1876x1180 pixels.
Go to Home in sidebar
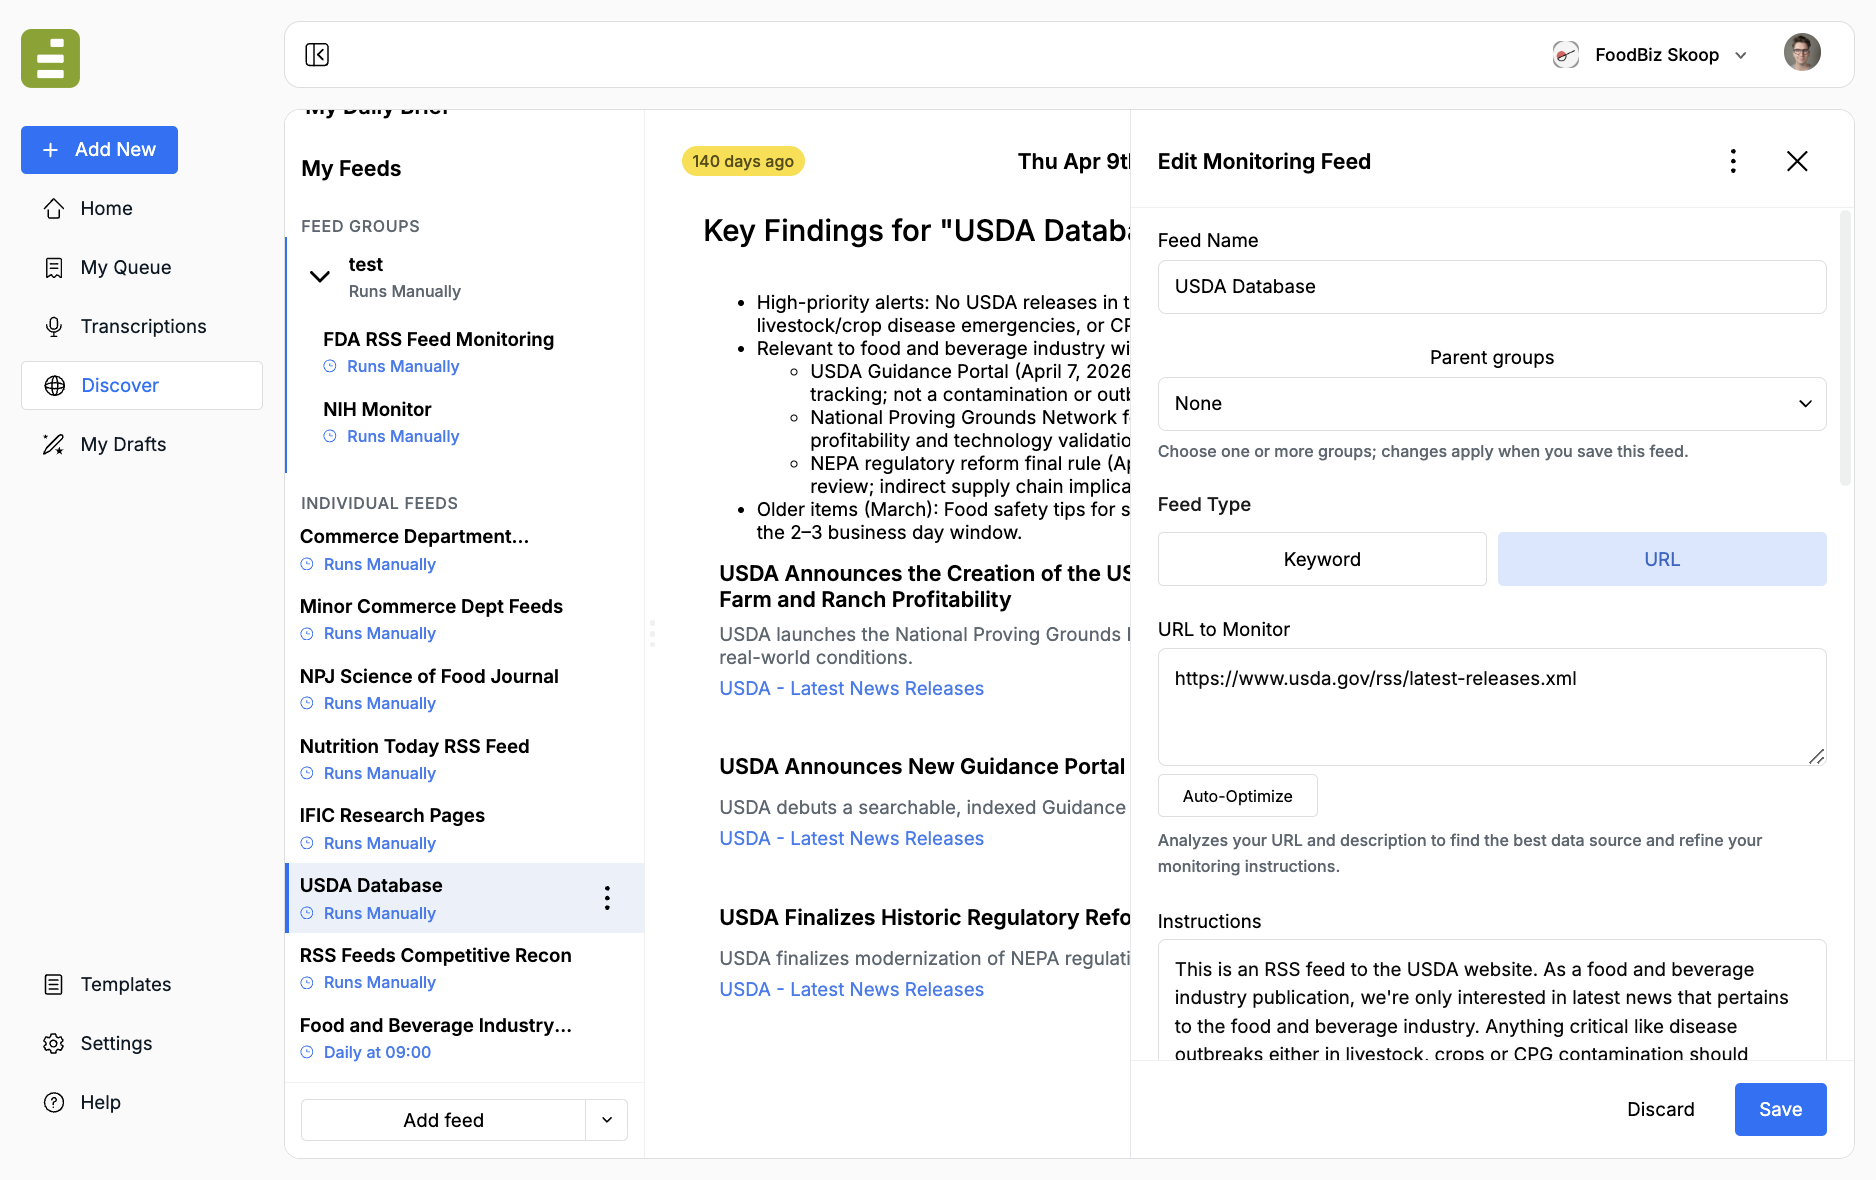106,208
